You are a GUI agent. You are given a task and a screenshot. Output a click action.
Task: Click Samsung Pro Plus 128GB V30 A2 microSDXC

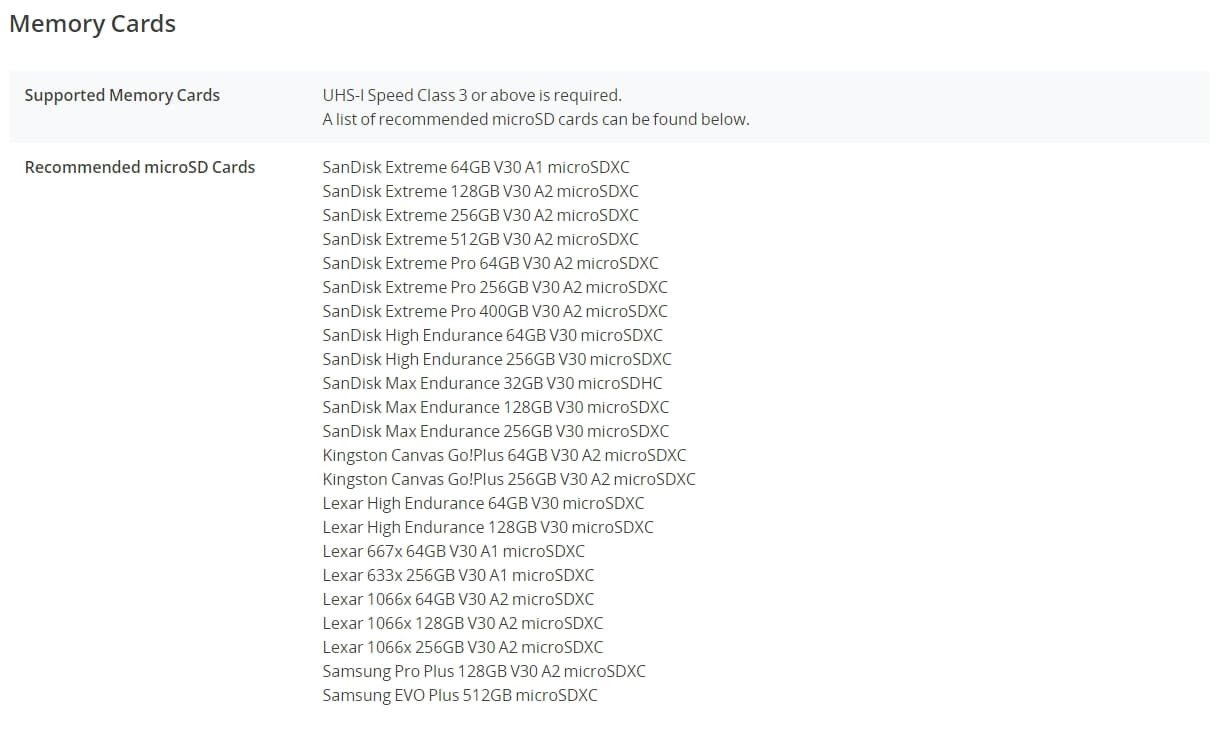(x=484, y=671)
